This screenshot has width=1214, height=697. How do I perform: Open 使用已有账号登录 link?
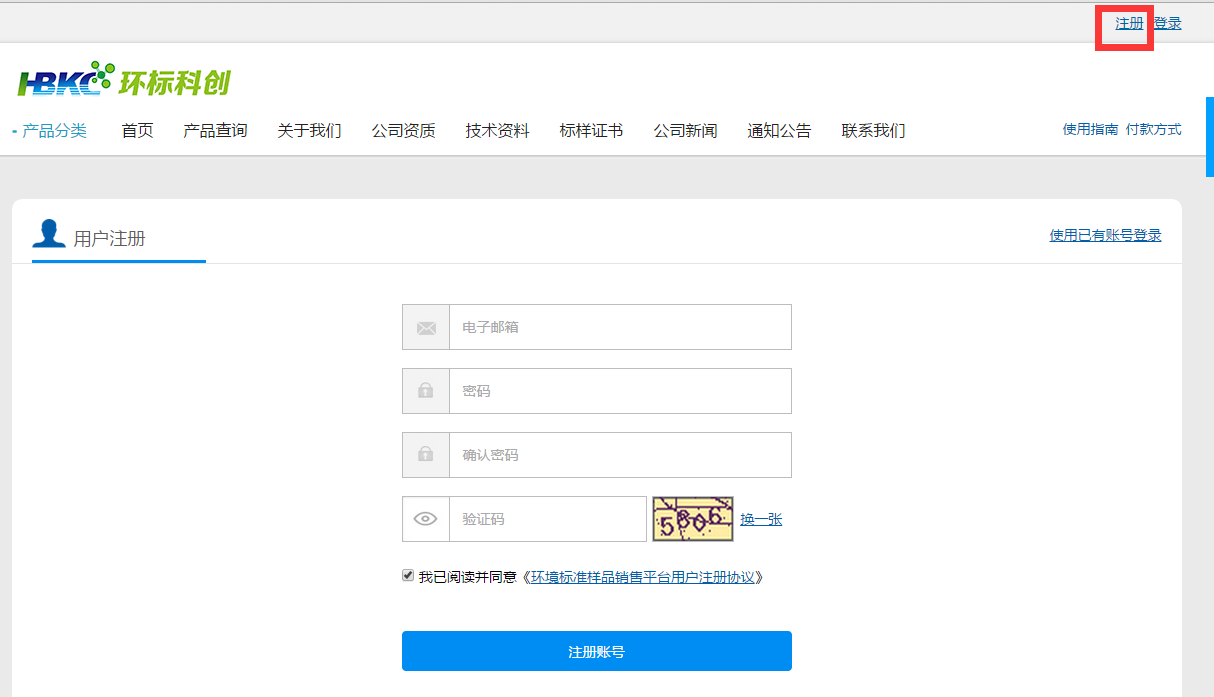(1105, 236)
